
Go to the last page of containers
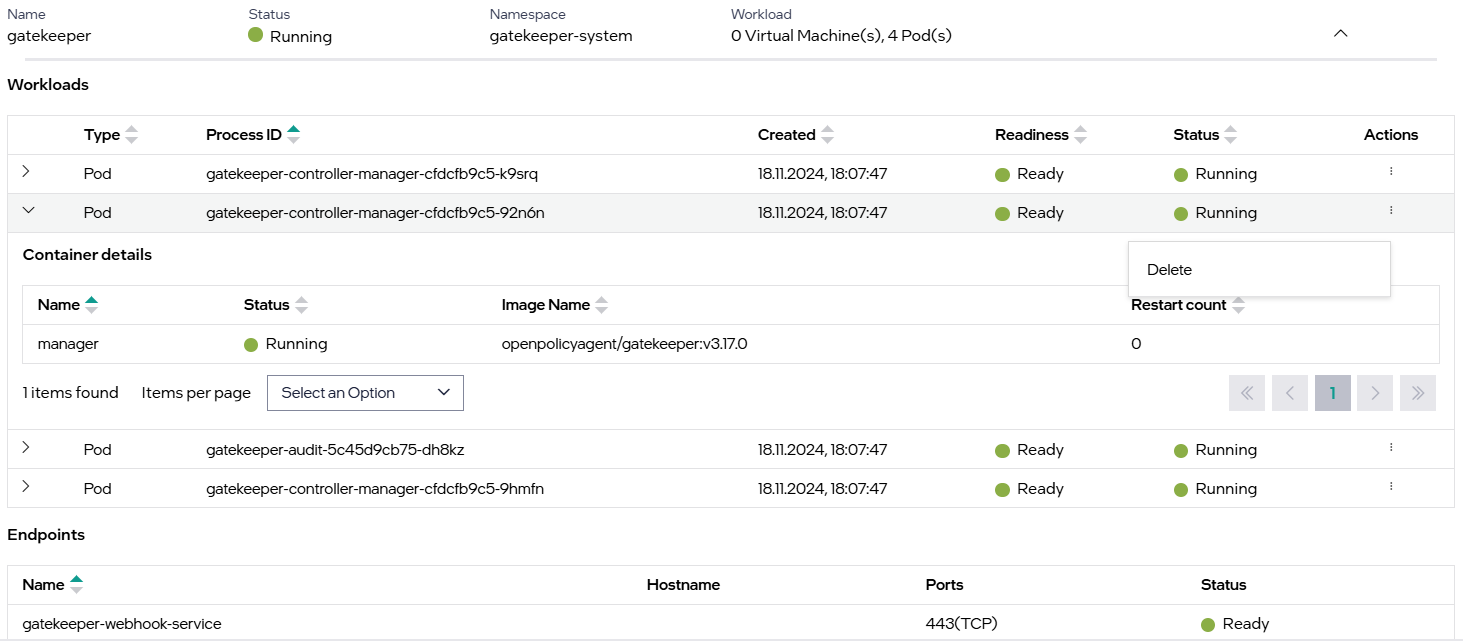click(1418, 393)
